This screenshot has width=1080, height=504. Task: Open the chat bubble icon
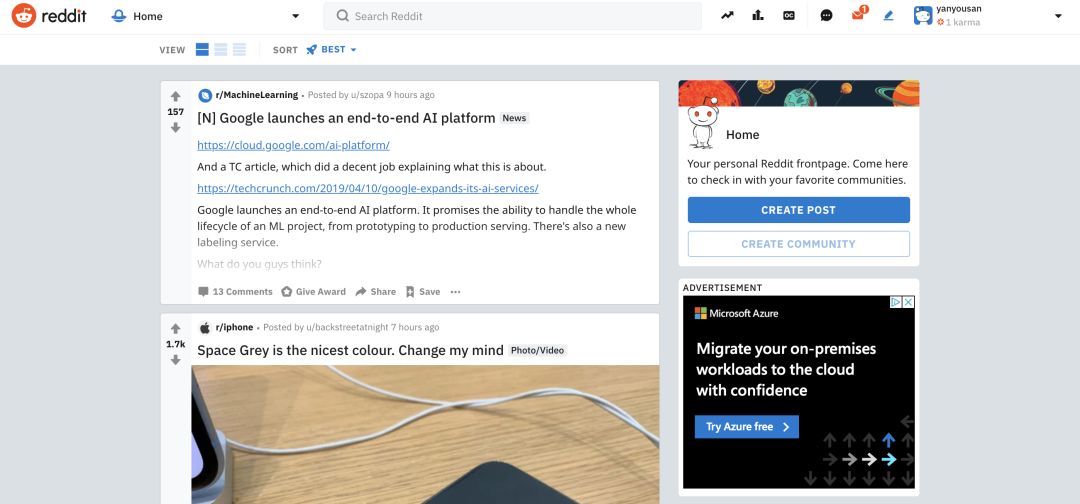pos(826,16)
